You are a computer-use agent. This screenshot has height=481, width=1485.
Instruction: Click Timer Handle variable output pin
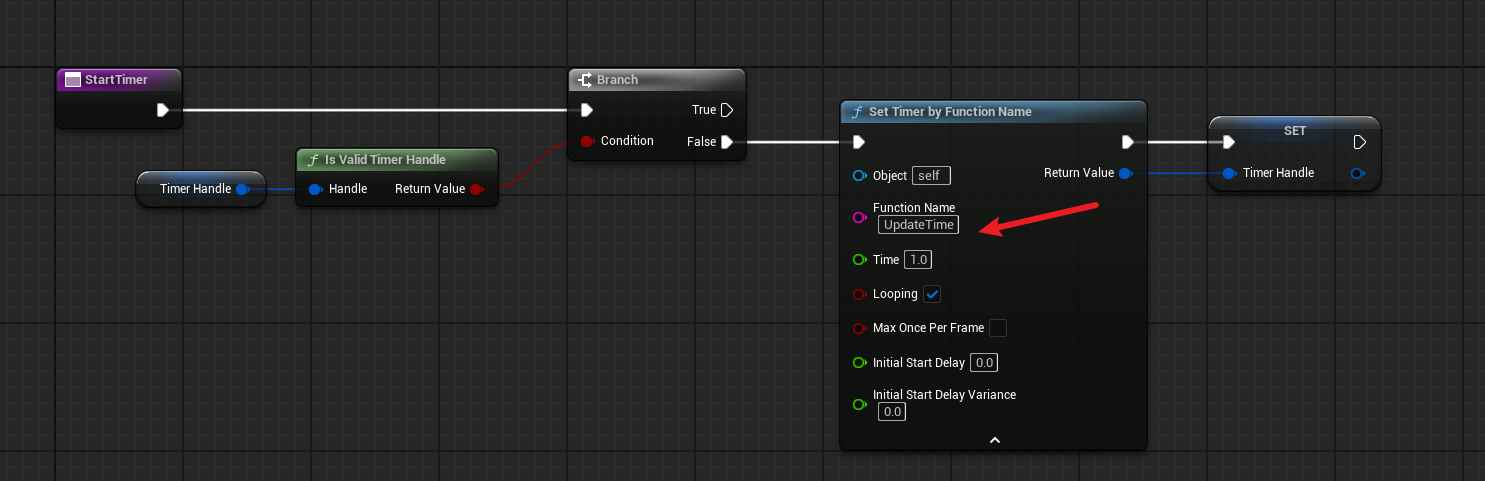pos(242,189)
